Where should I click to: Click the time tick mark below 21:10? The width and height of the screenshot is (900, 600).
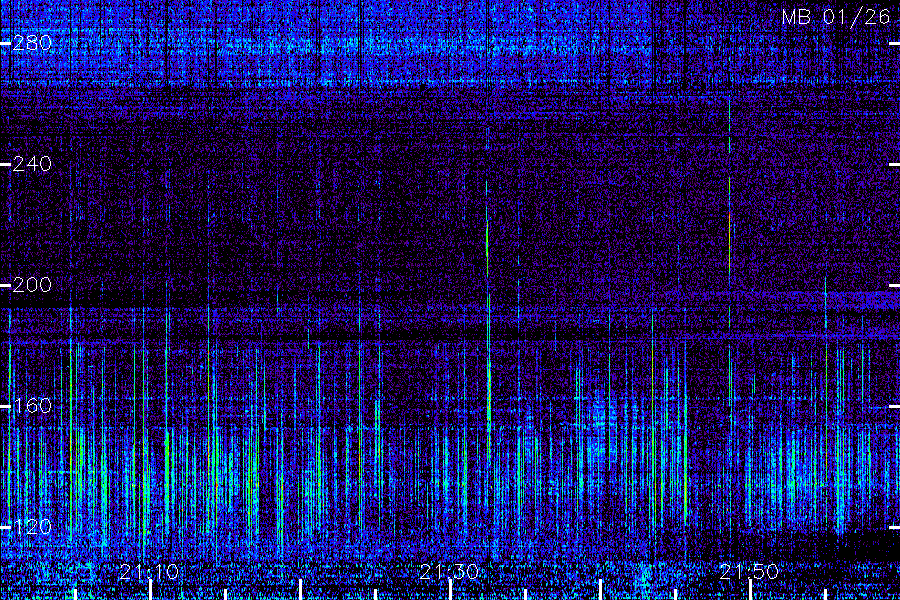[150, 590]
